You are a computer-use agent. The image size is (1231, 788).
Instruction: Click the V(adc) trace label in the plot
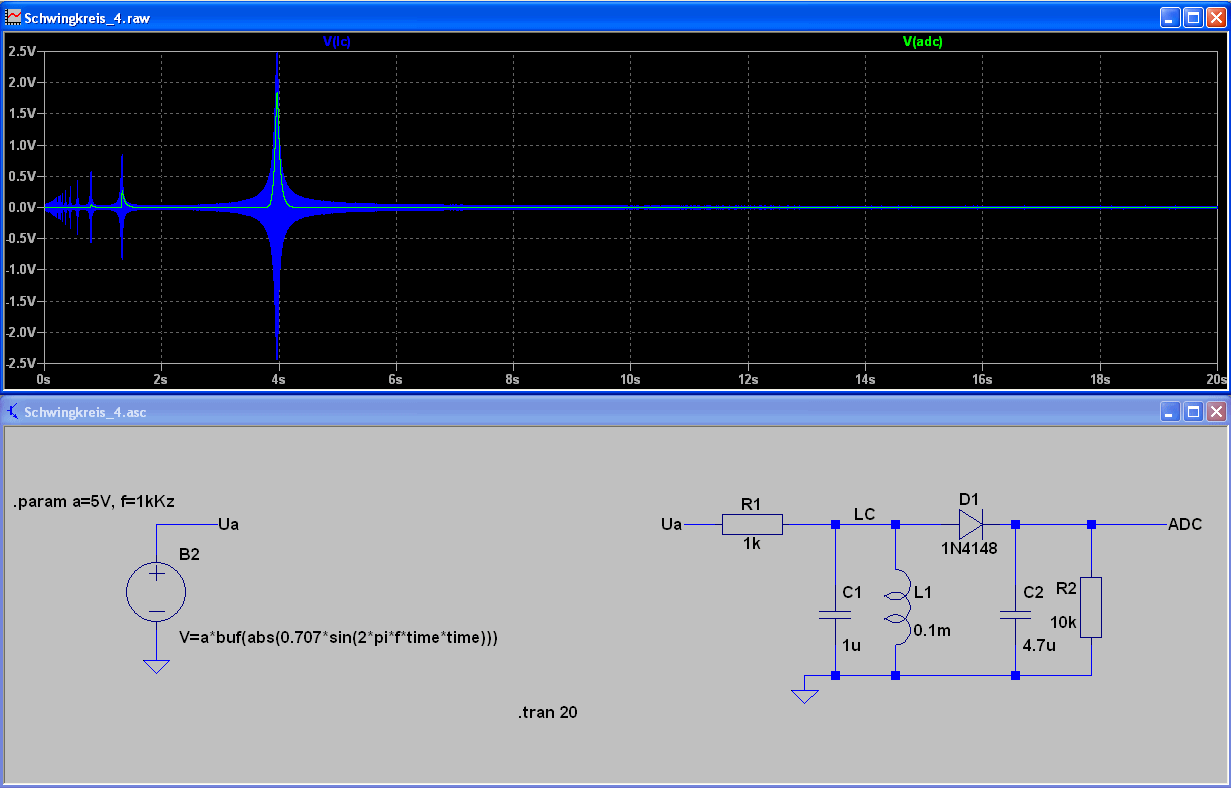point(922,42)
